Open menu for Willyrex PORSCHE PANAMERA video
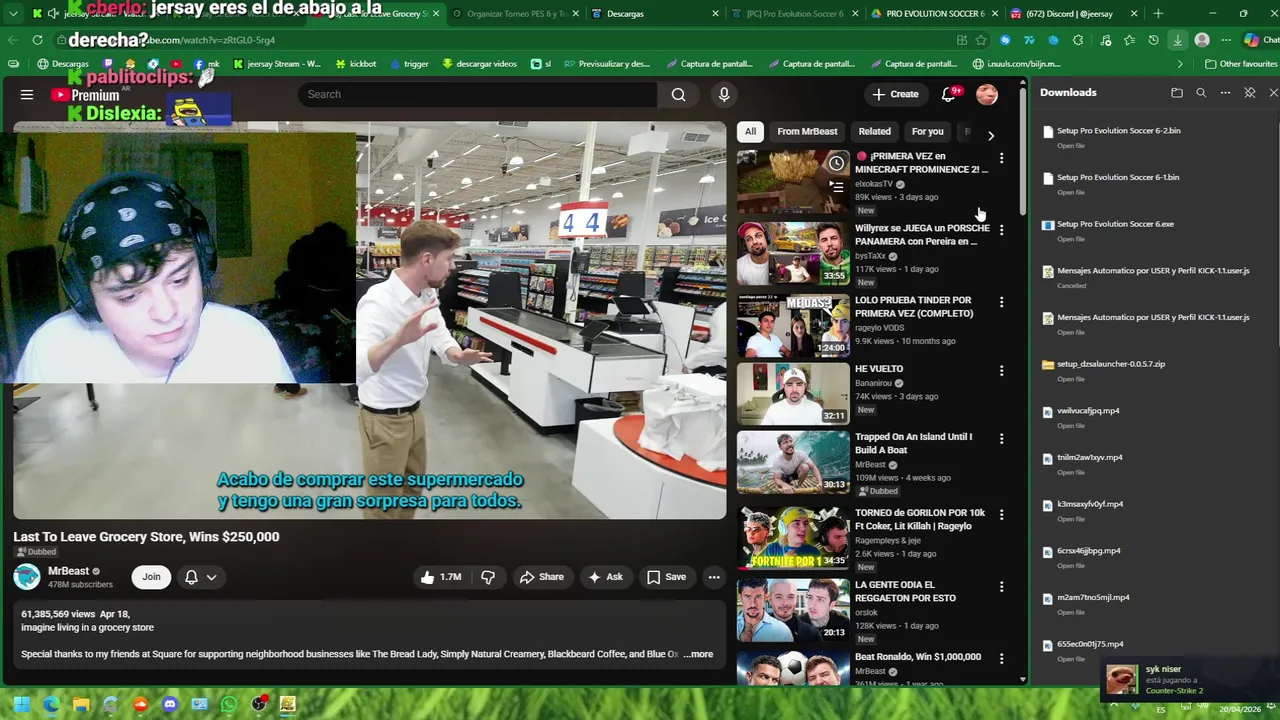The width and height of the screenshot is (1280, 720). 1001,230
